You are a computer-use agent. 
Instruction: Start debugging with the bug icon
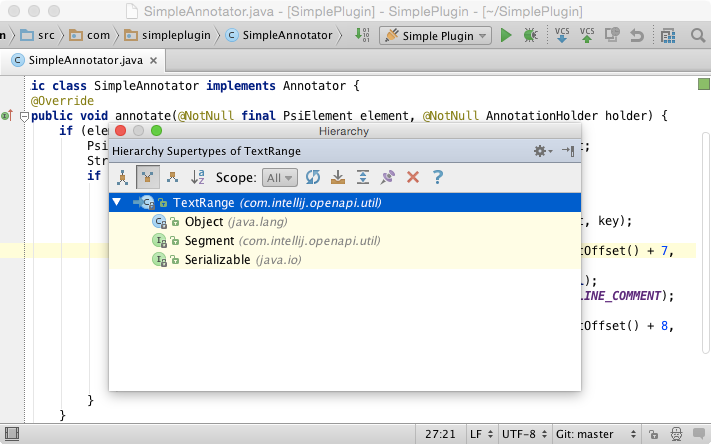[530, 35]
